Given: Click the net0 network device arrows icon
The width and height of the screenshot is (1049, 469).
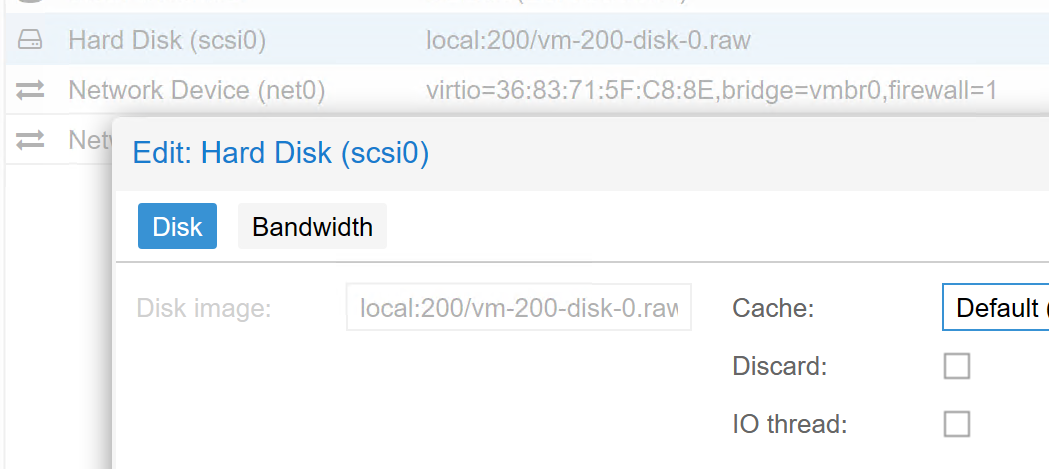Looking at the screenshot, I should click(x=30, y=91).
